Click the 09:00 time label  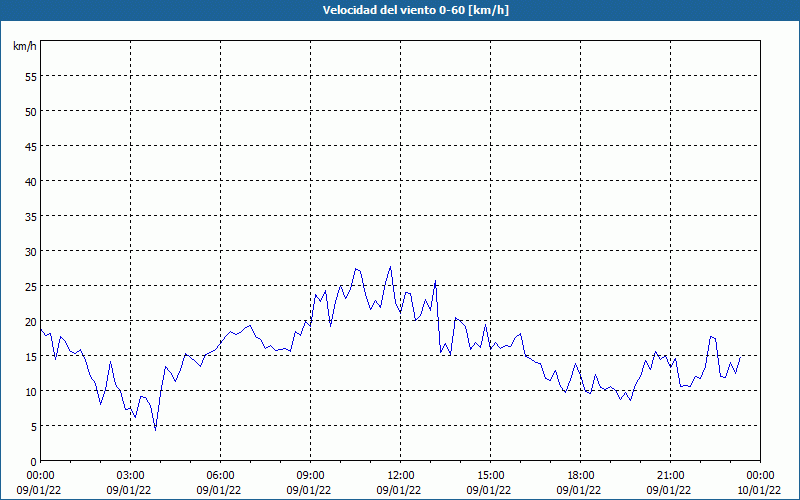click(311, 476)
